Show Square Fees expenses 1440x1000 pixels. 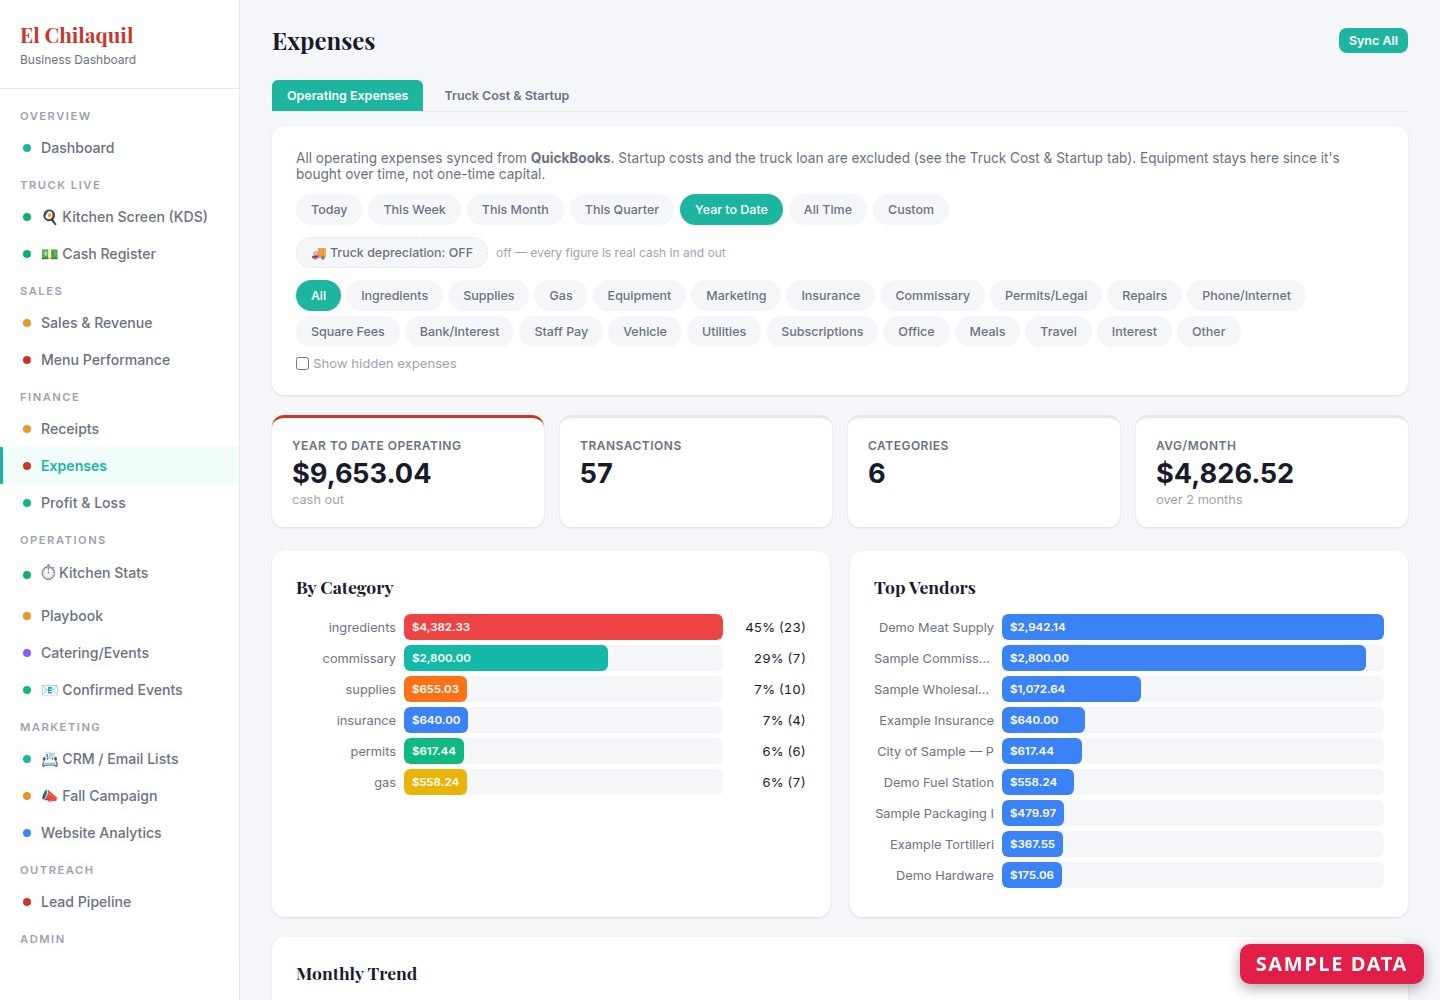coord(347,332)
